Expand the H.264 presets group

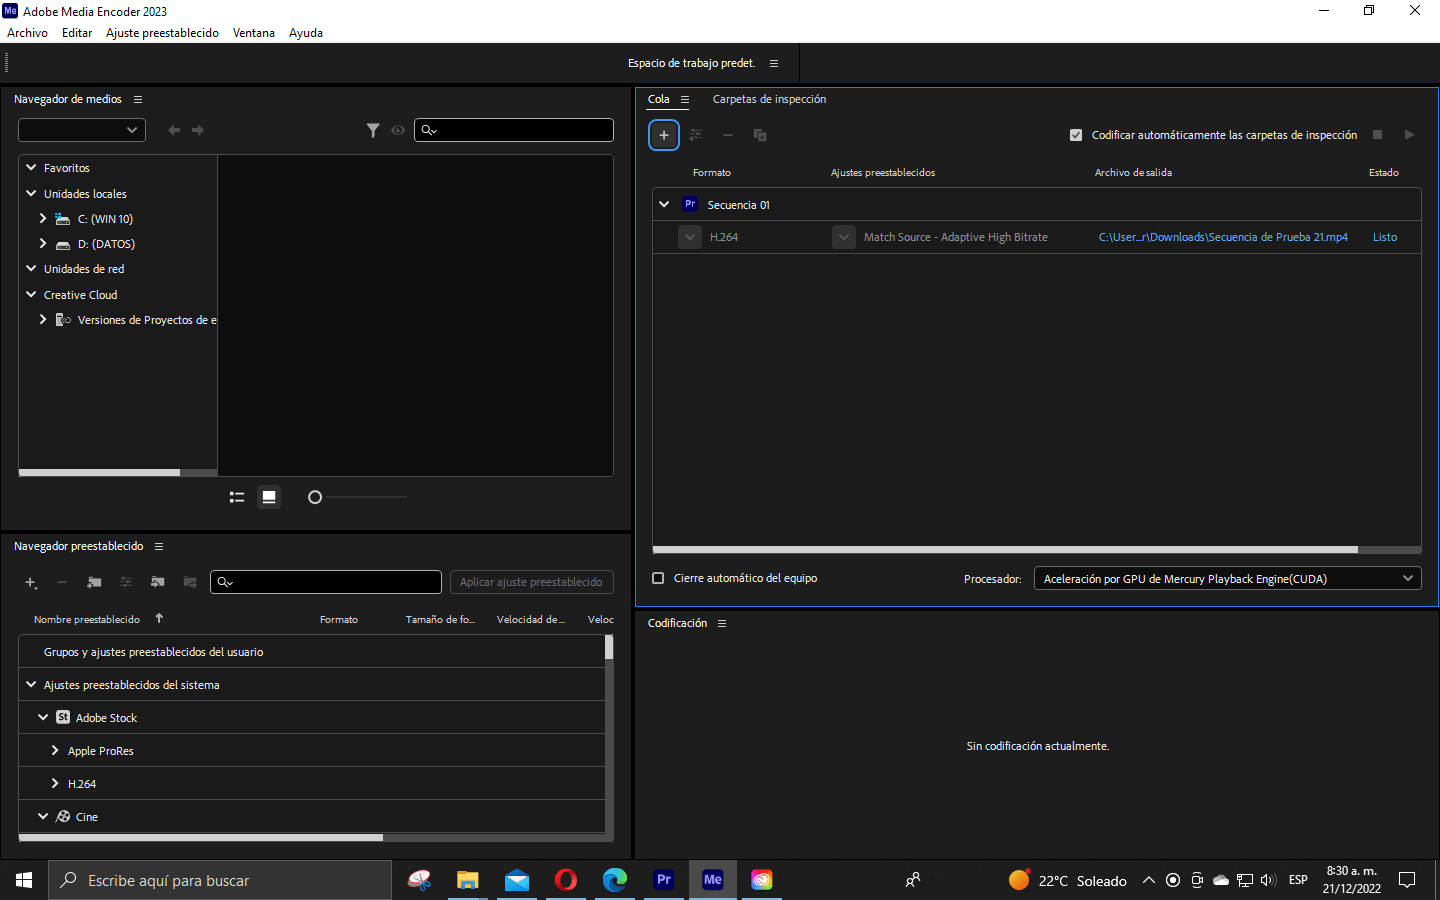(55, 784)
